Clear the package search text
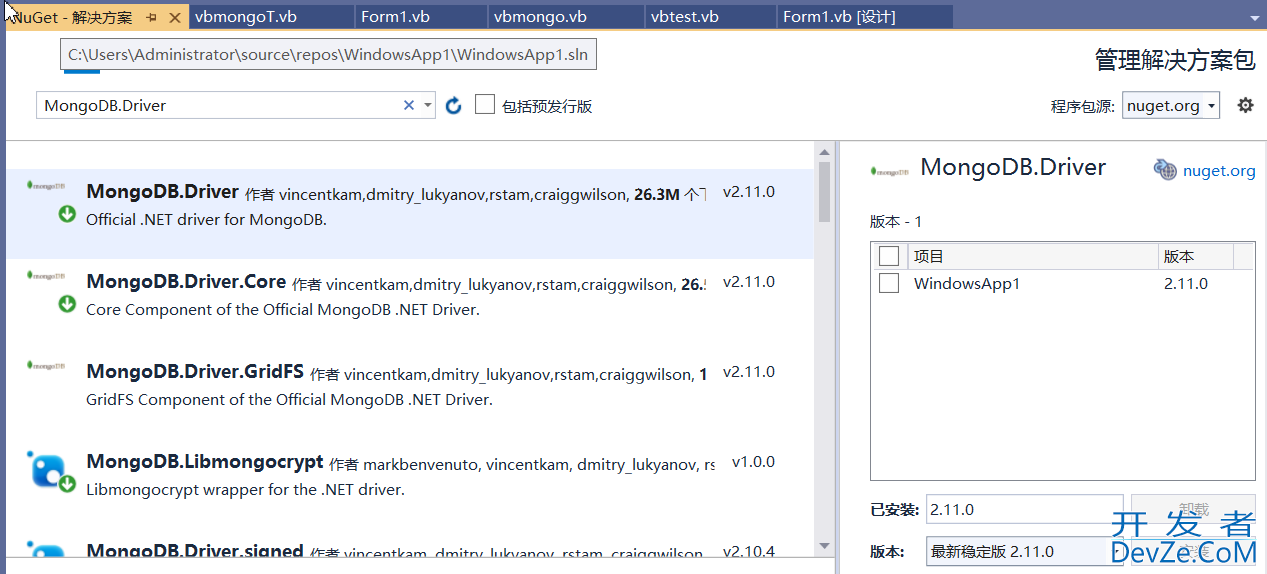 [409, 105]
